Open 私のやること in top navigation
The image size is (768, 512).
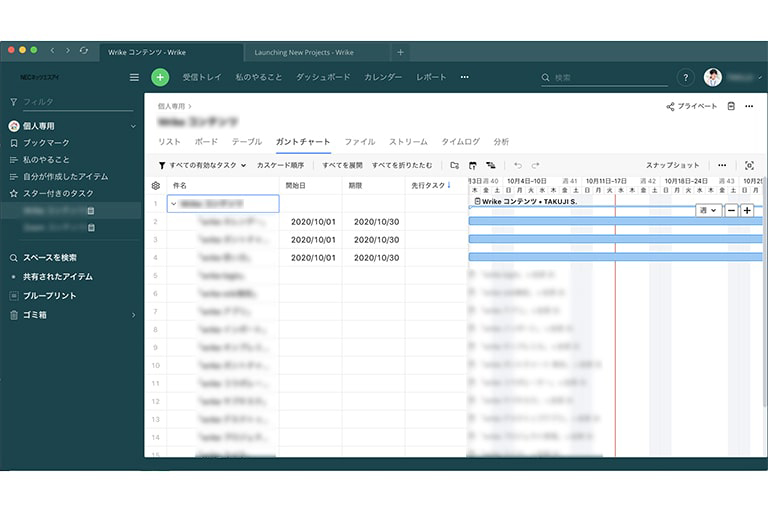click(x=259, y=77)
